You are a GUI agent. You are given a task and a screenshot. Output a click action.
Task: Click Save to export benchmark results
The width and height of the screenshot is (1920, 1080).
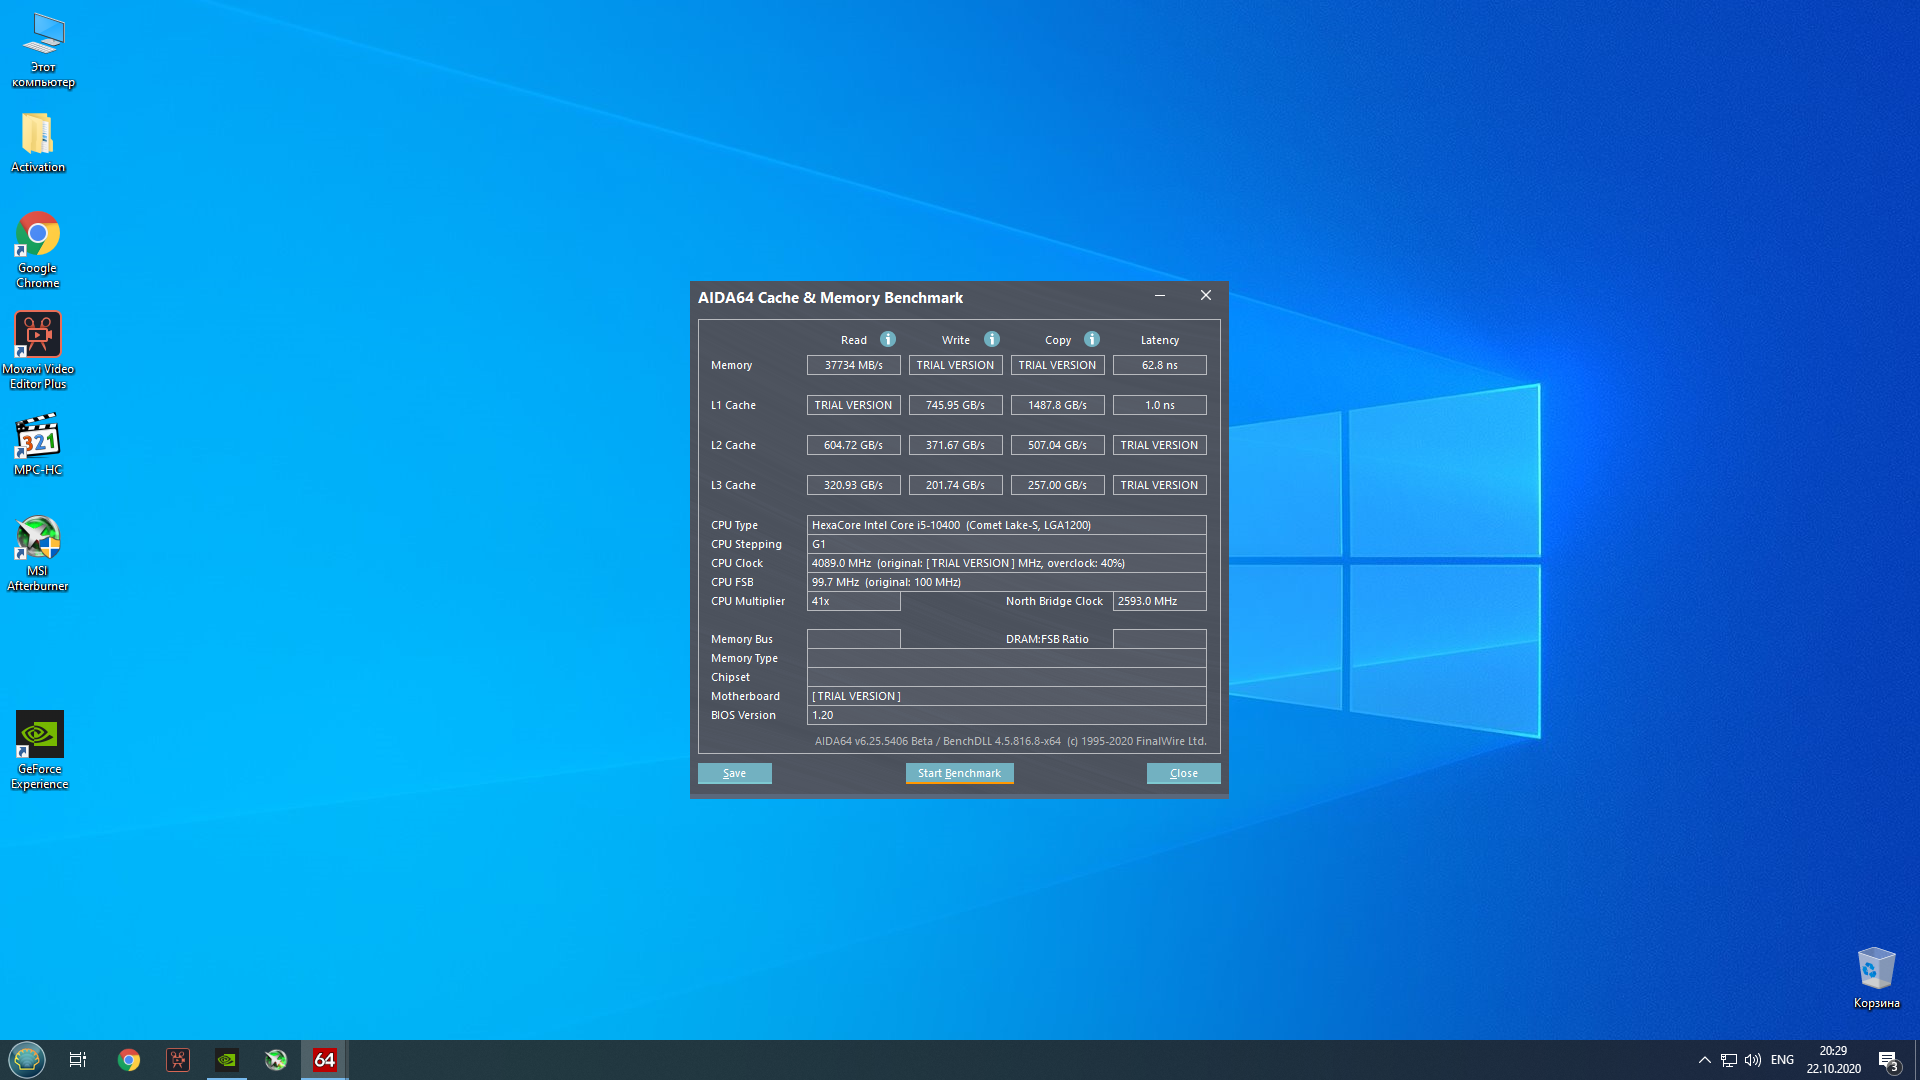coord(734,772)
